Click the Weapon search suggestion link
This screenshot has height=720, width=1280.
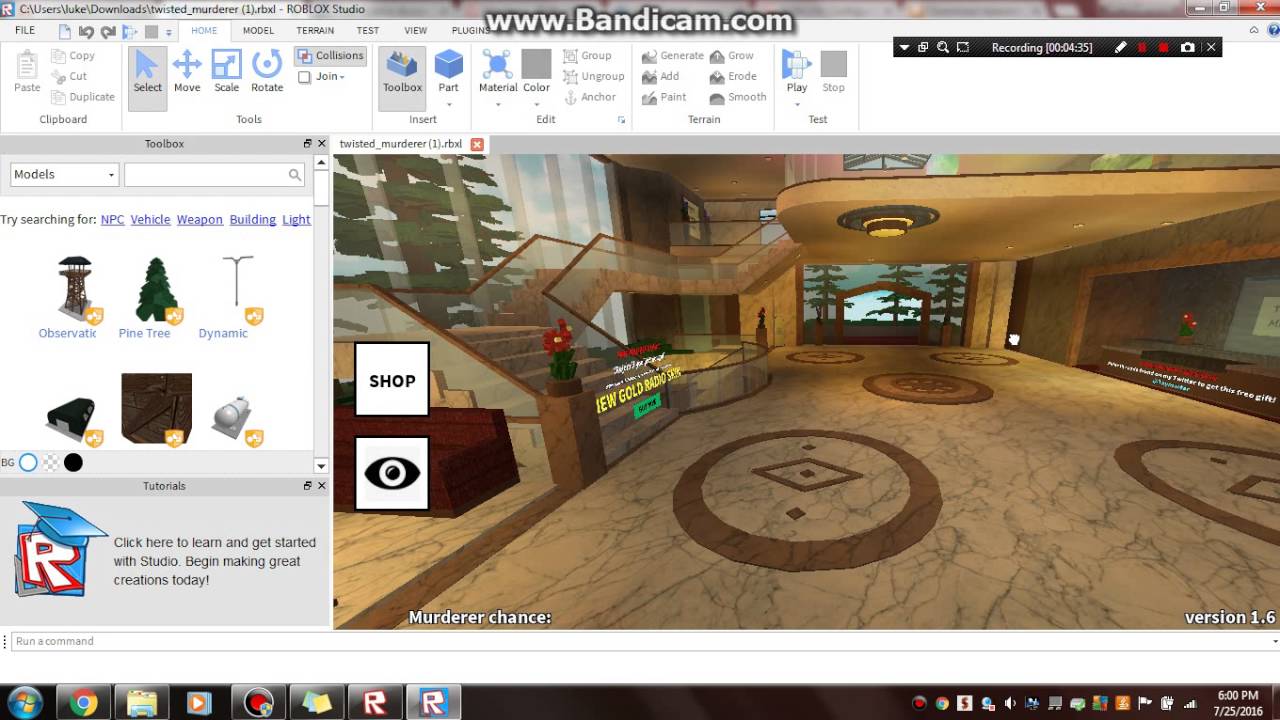tap(200, 220)
